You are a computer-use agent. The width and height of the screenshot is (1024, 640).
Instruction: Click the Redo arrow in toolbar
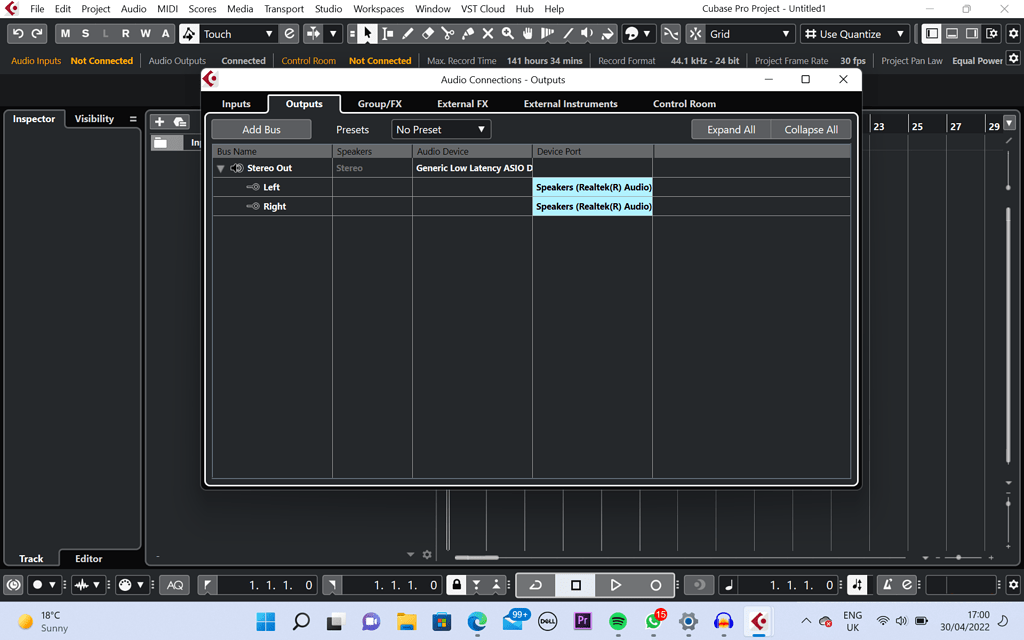pyautogui.click(x=37, y=34)
